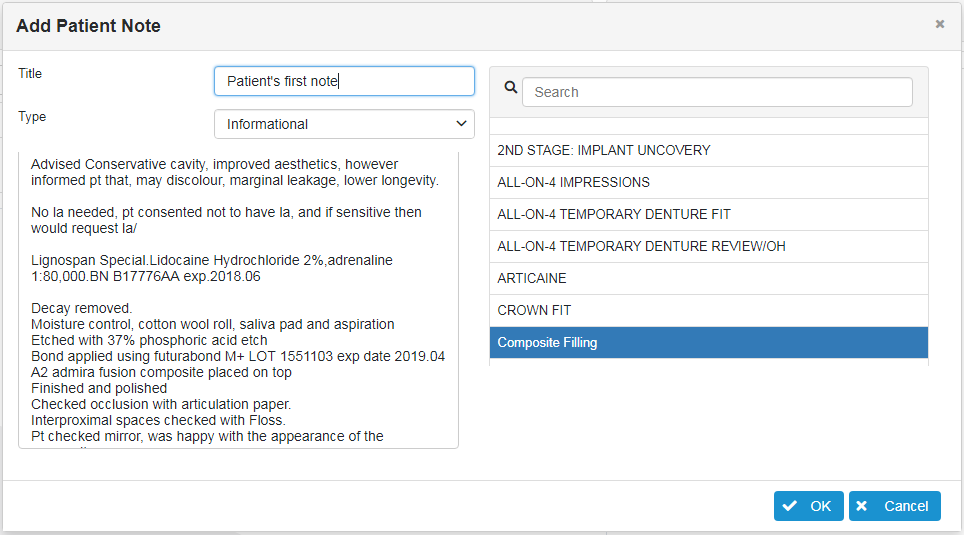
Task: Click the Title input field
Action: coord(344,81)
